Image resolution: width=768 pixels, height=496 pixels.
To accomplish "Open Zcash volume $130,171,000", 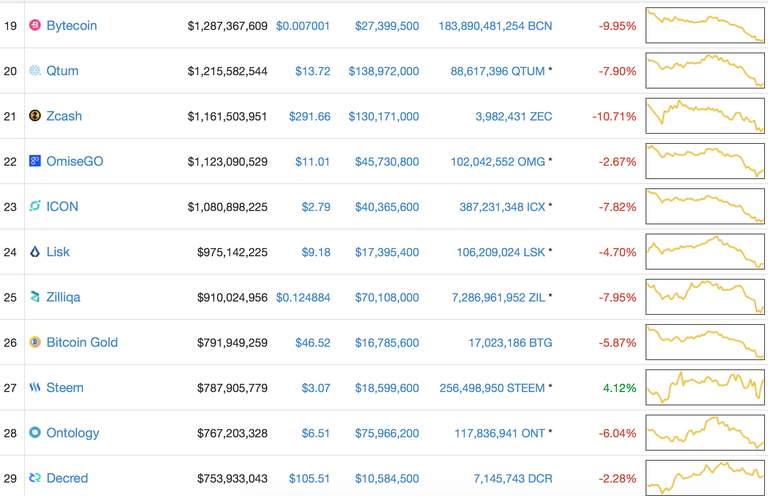I will (x=384, y=117).
